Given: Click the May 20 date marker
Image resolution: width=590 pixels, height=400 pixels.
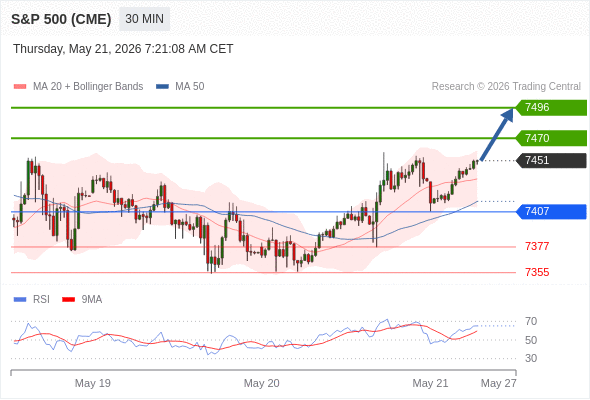Looking at the screenshot, I should (x=262, y=383).
